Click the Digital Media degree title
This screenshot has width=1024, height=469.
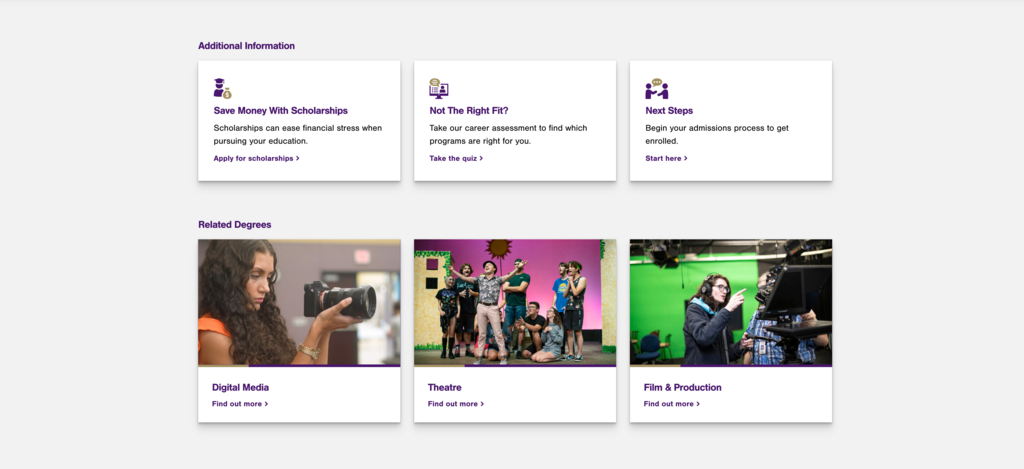pos(240,387)
